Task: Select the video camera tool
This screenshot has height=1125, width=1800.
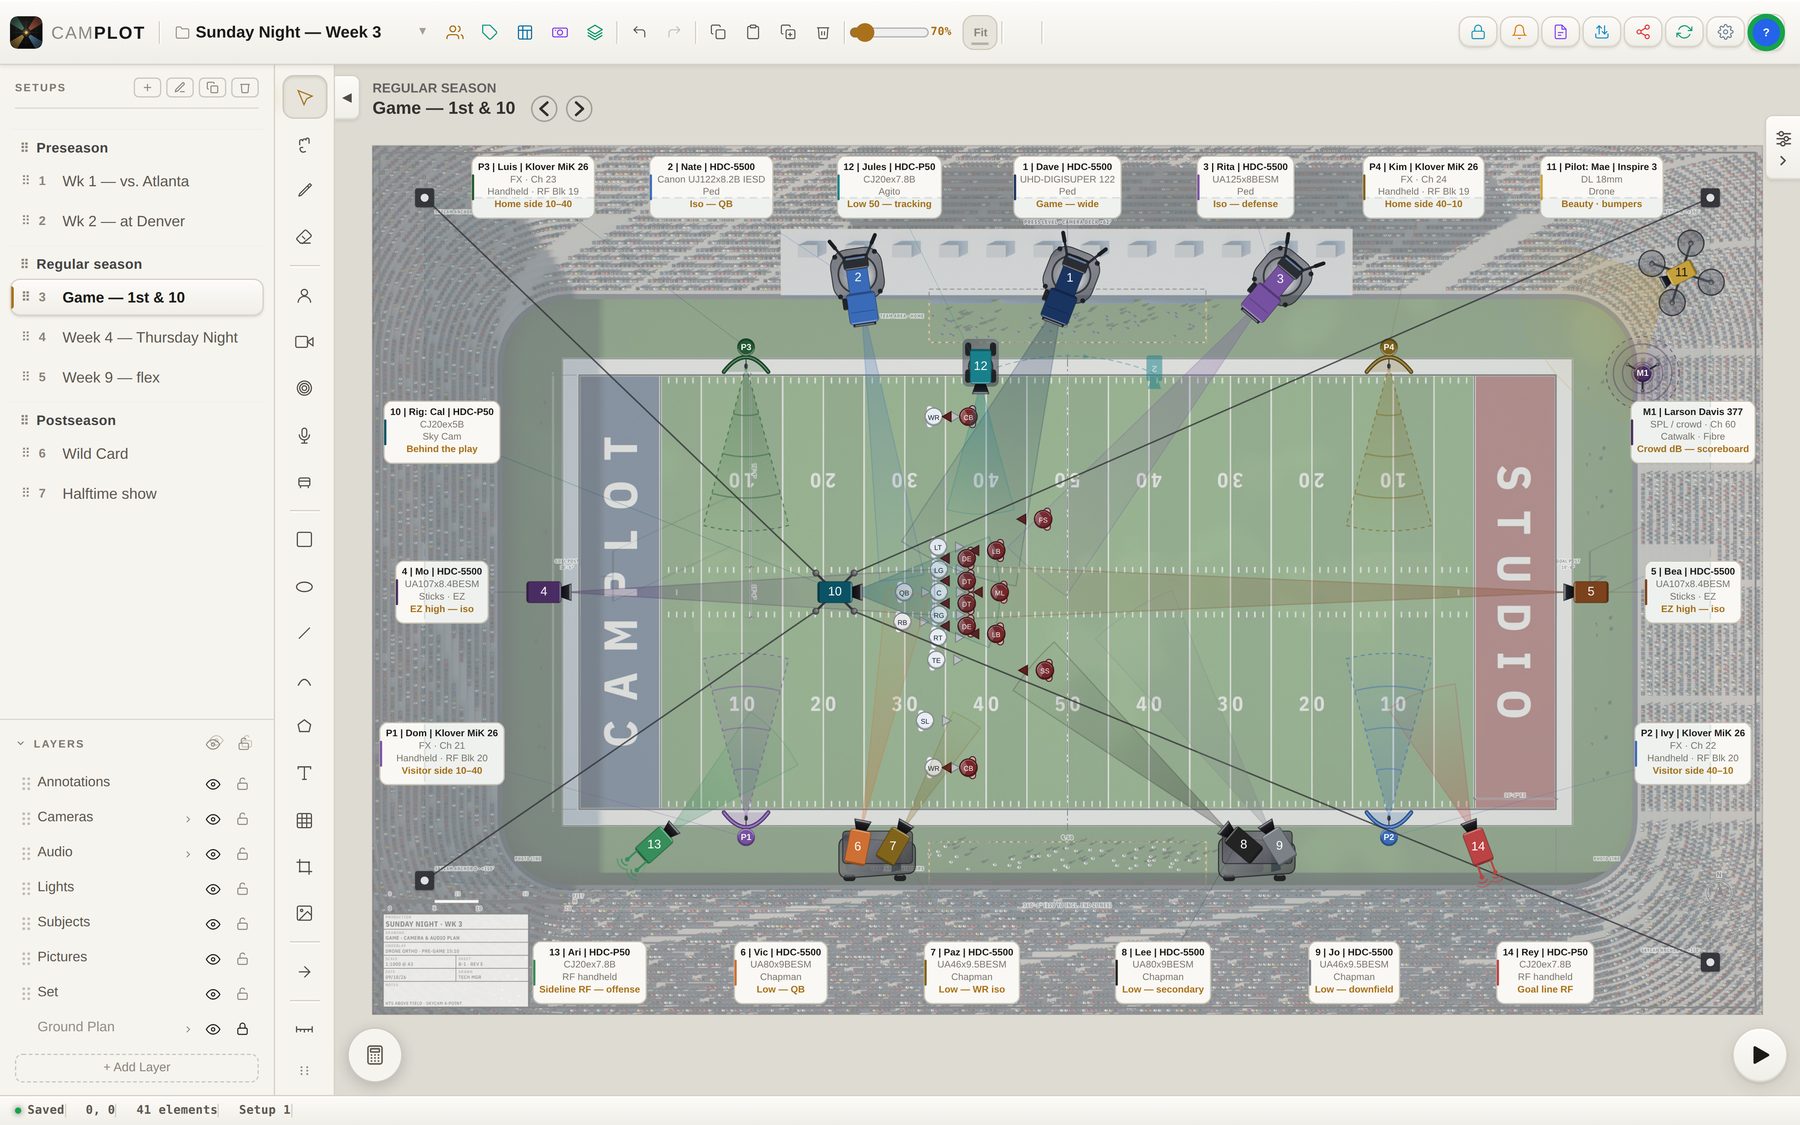Action: 305,342
